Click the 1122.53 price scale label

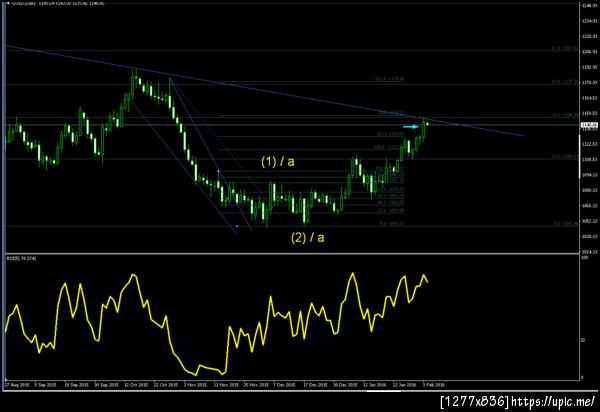click(x=590, y=144)
